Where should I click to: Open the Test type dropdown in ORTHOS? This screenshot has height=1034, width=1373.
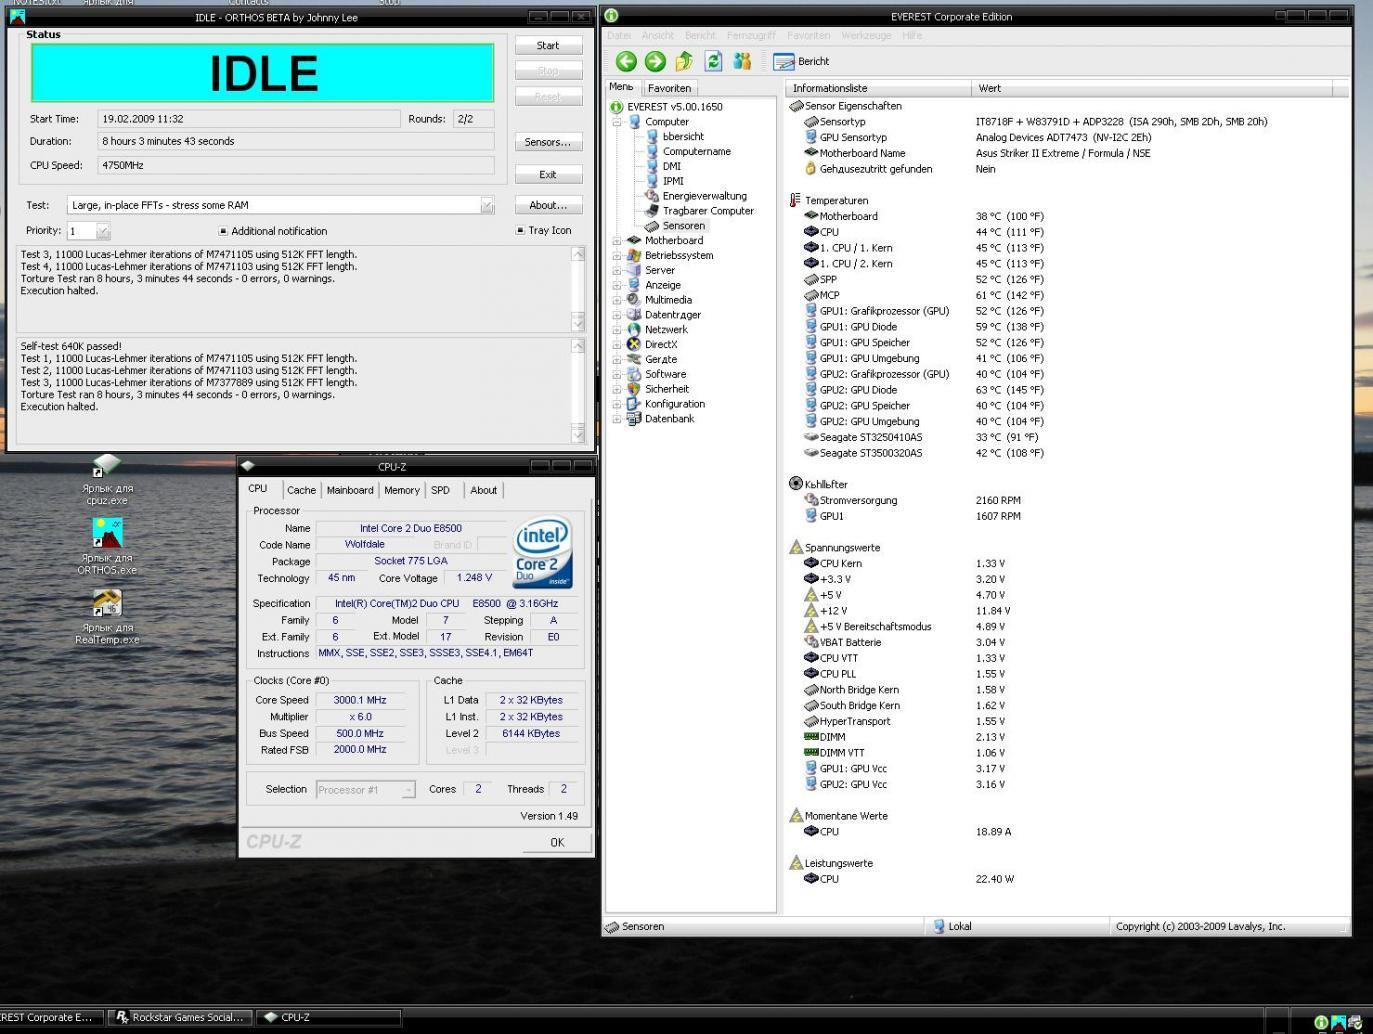point(487,205)
